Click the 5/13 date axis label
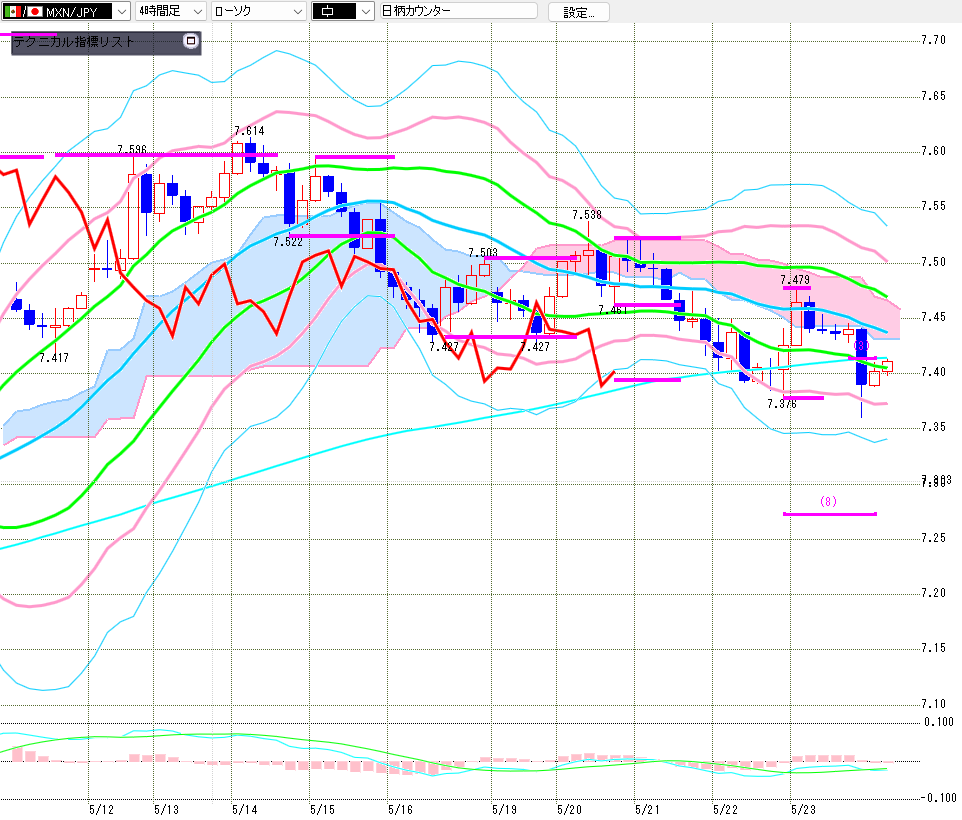This screenshot has width=962, height=820. pyautogui.click(x=166, y=810)
